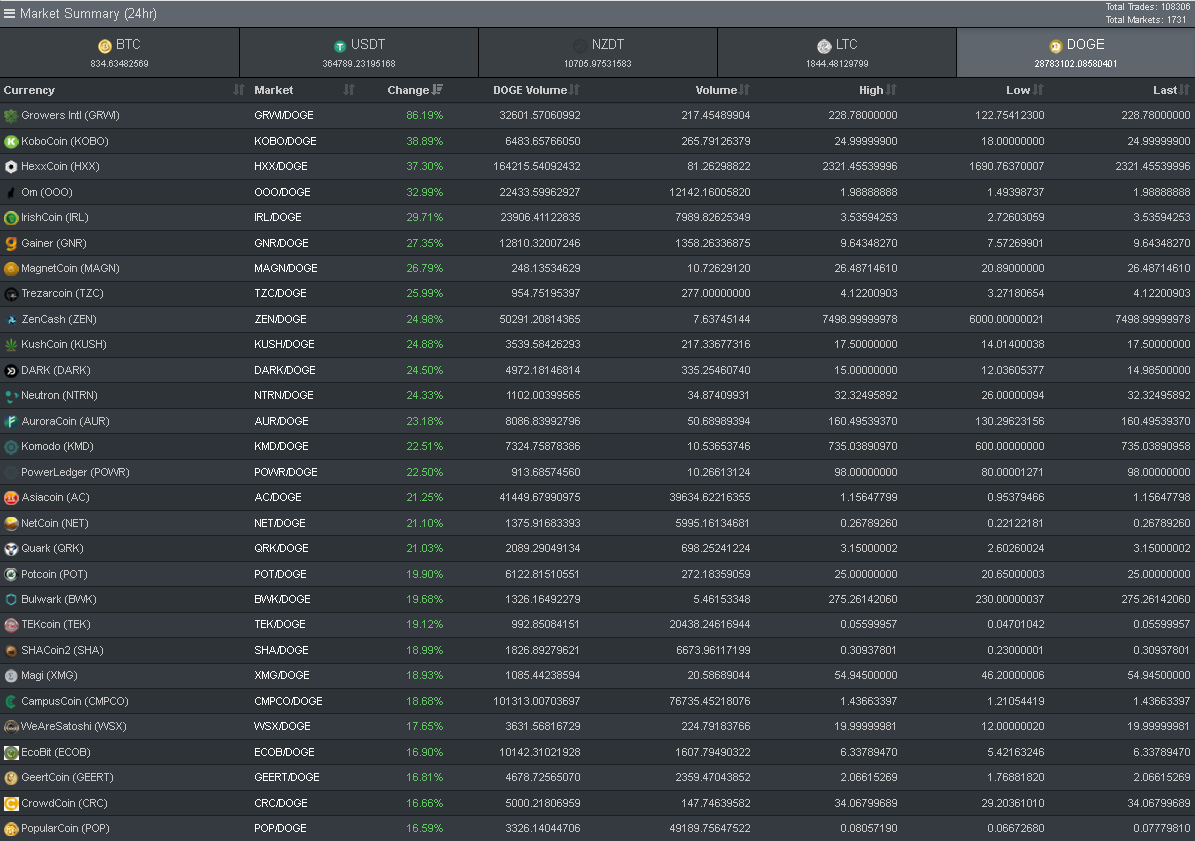1195x841 pixels.
Task: Sort table by Last column arrows
Action: pyautogui.click(x=1184, y=90)
